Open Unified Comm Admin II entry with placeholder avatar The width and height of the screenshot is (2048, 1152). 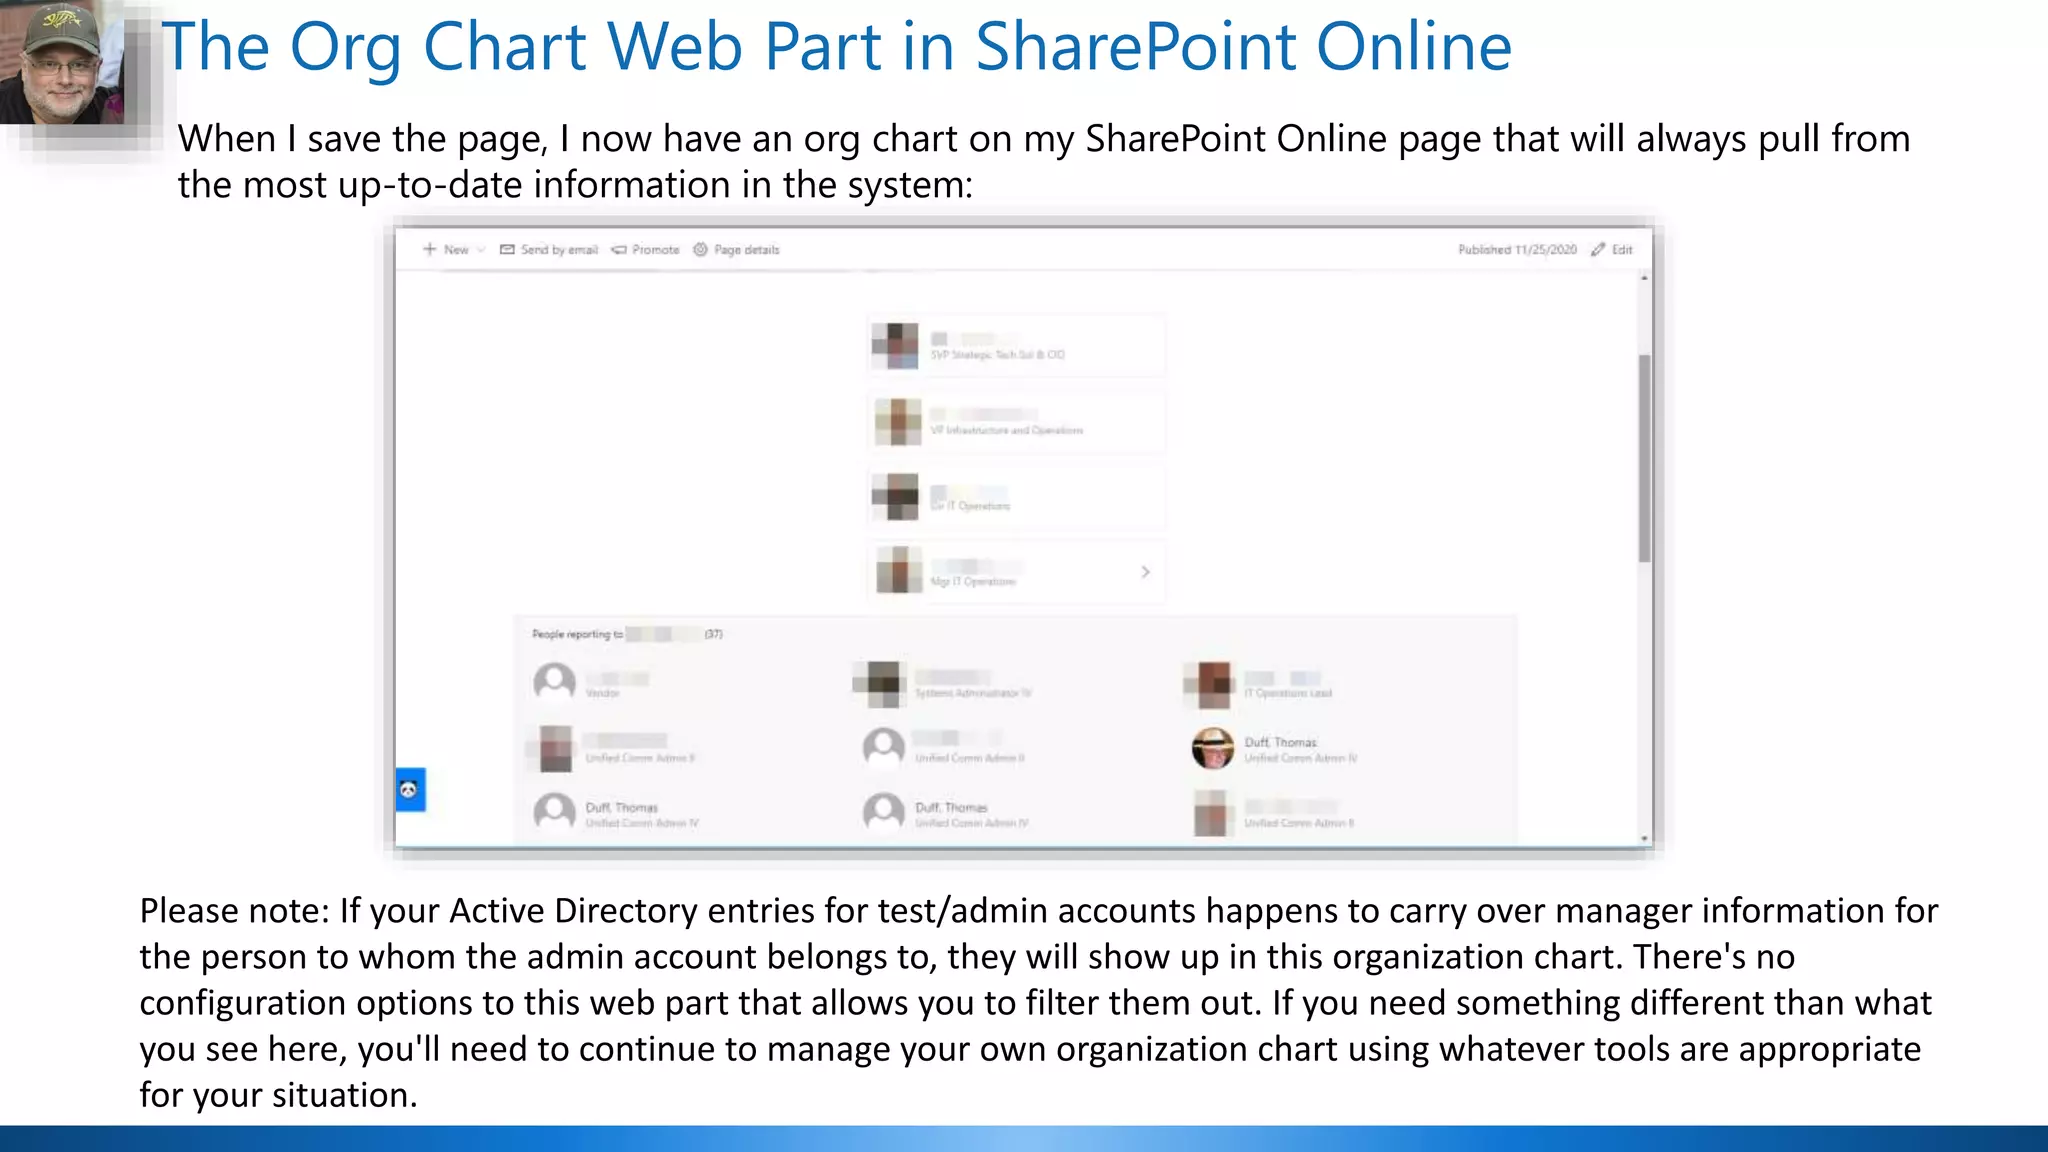(x=944, y=748)
